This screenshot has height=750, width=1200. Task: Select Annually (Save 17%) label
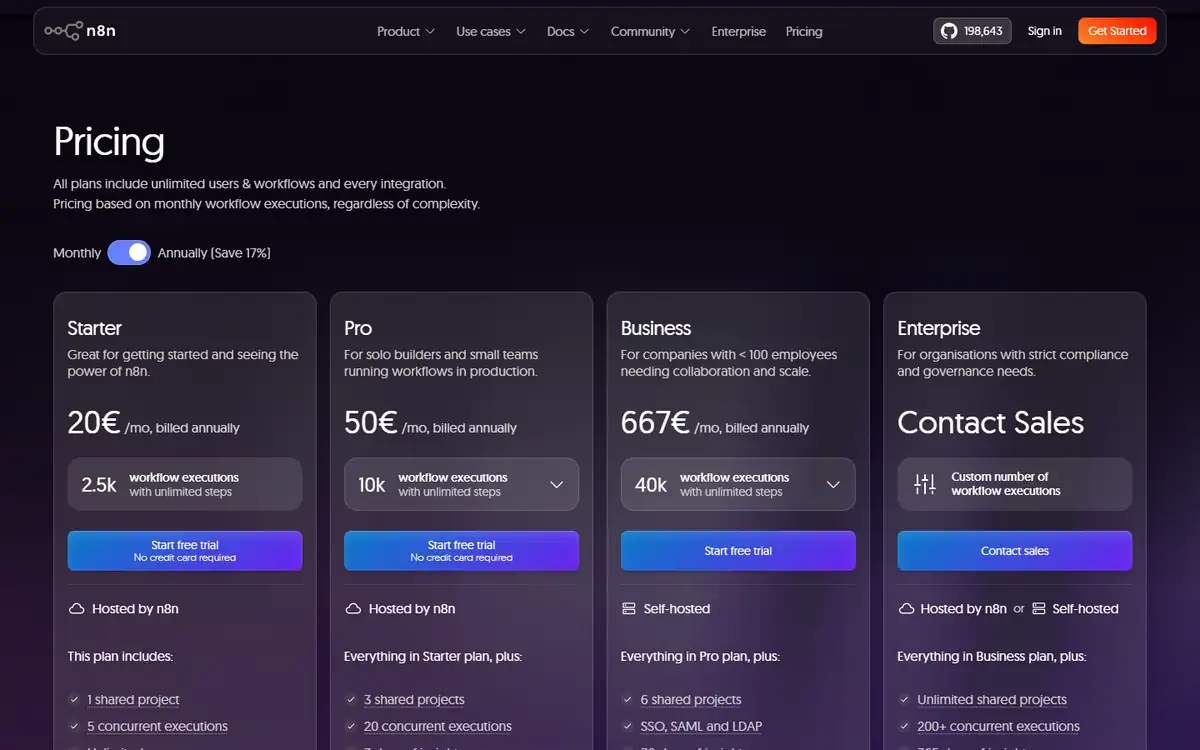pos(214,253)
